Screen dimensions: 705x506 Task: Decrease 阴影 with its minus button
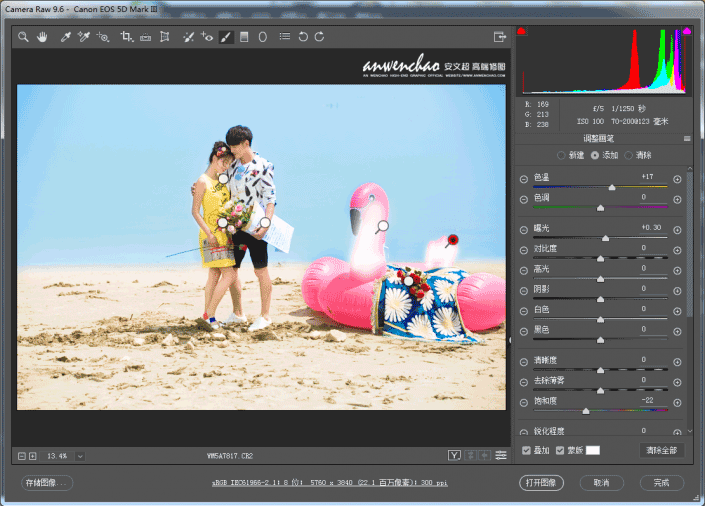[x=523, y=291]
